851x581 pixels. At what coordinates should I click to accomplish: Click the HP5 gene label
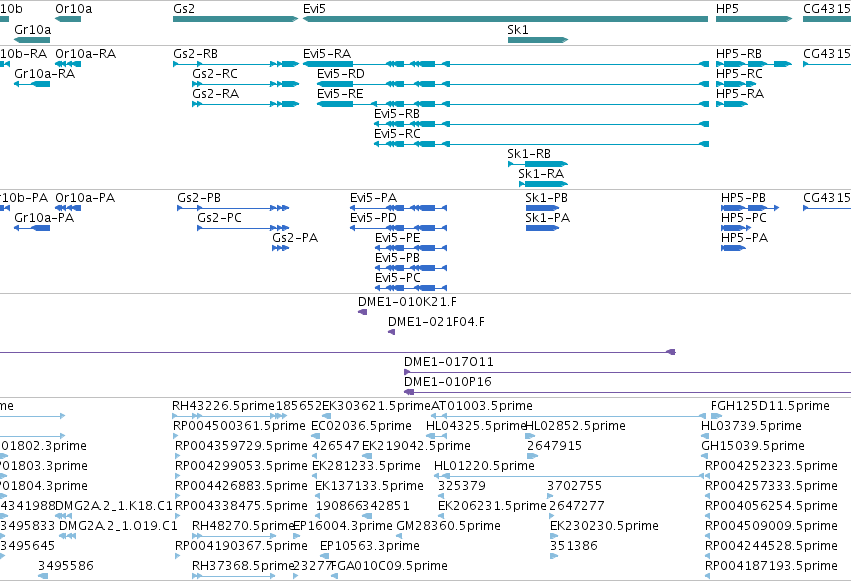pyautogui.click(x=727, y=9)
